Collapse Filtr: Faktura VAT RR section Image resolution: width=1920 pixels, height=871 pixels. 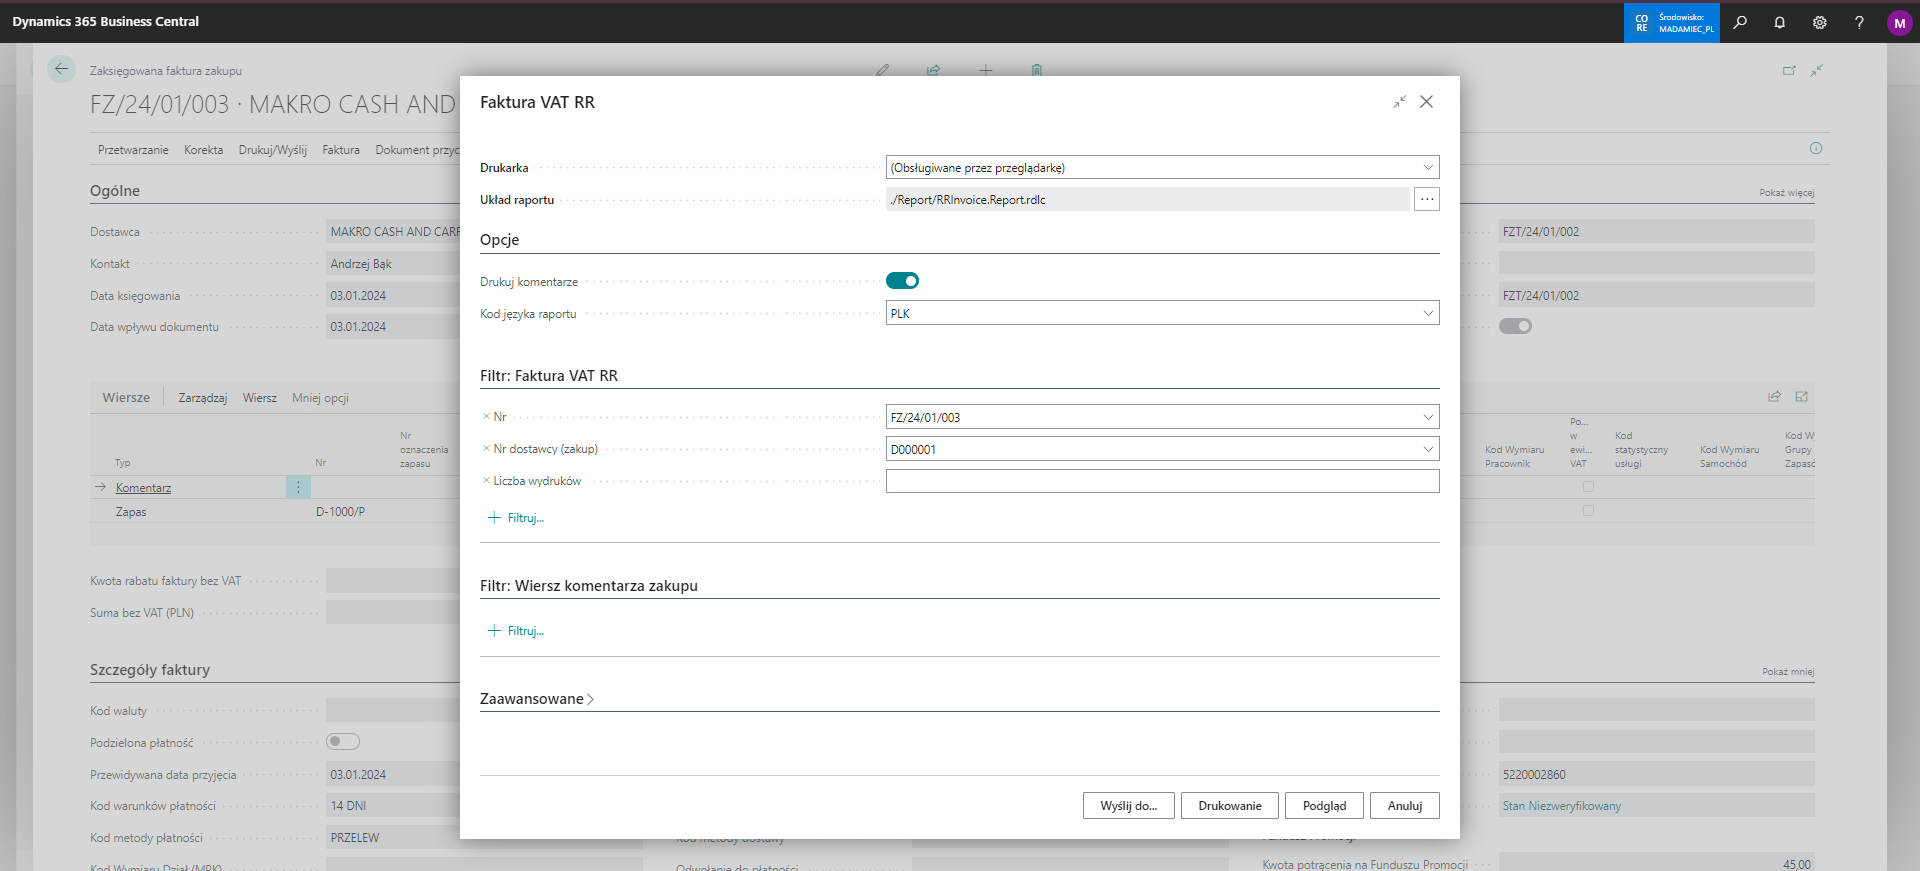click(549, 376)
